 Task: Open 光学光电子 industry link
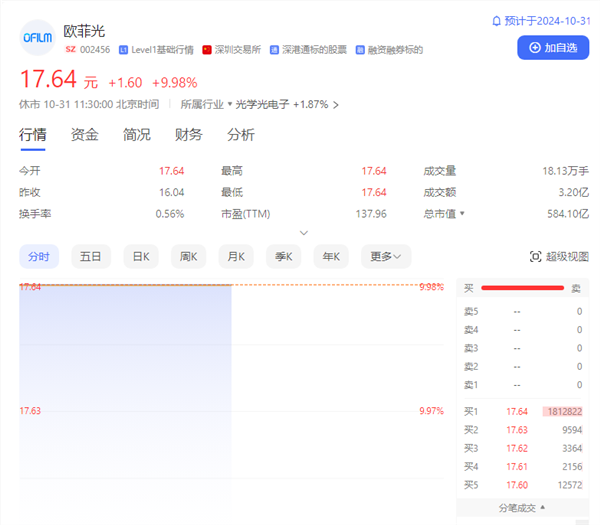coord(262,104)
